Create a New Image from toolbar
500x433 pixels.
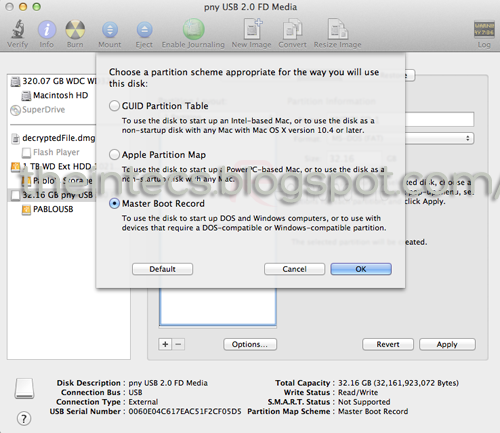point(252,29)
